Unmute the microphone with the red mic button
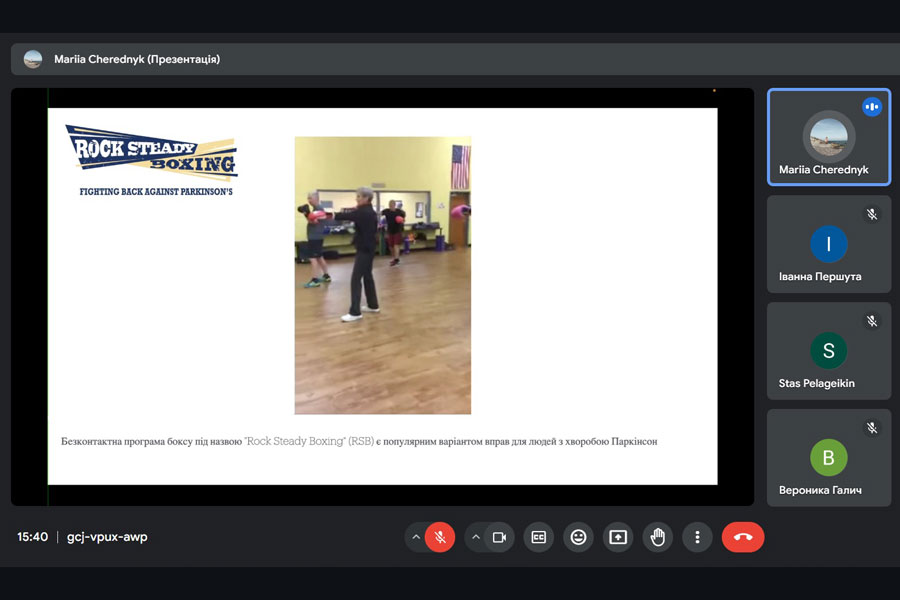The width and height of the screenshot is (900, 600). 440,537
